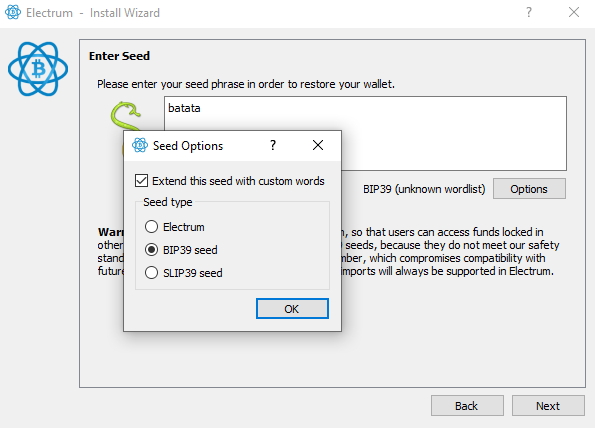Click the Electrum icon in main title bar
Viewport: 595px width, 428px height.
13,12
